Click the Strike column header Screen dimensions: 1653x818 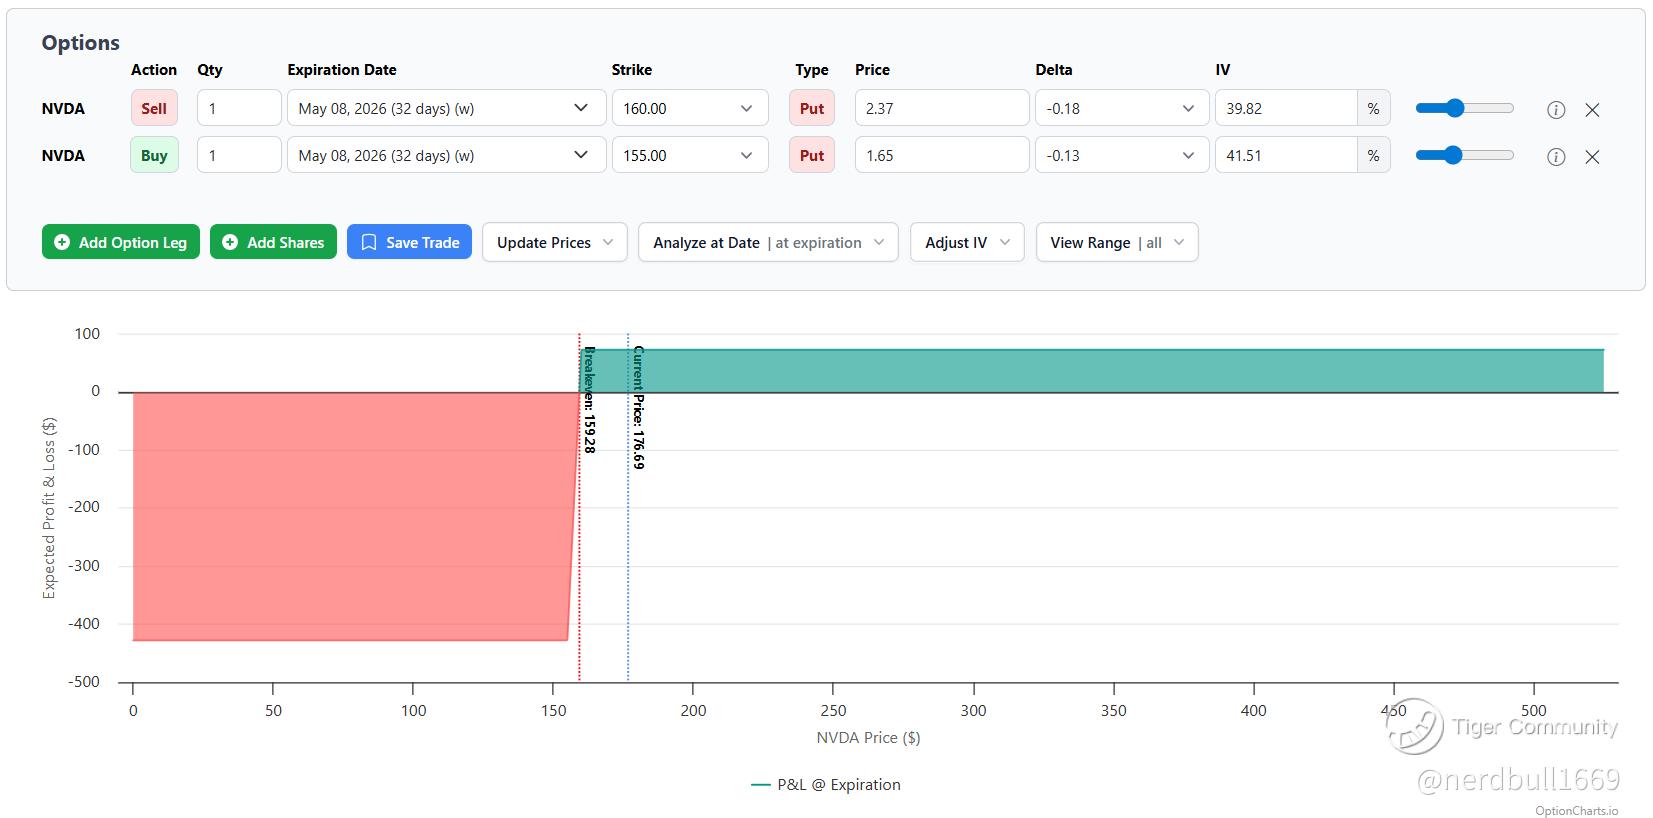(x=632, y=70)
